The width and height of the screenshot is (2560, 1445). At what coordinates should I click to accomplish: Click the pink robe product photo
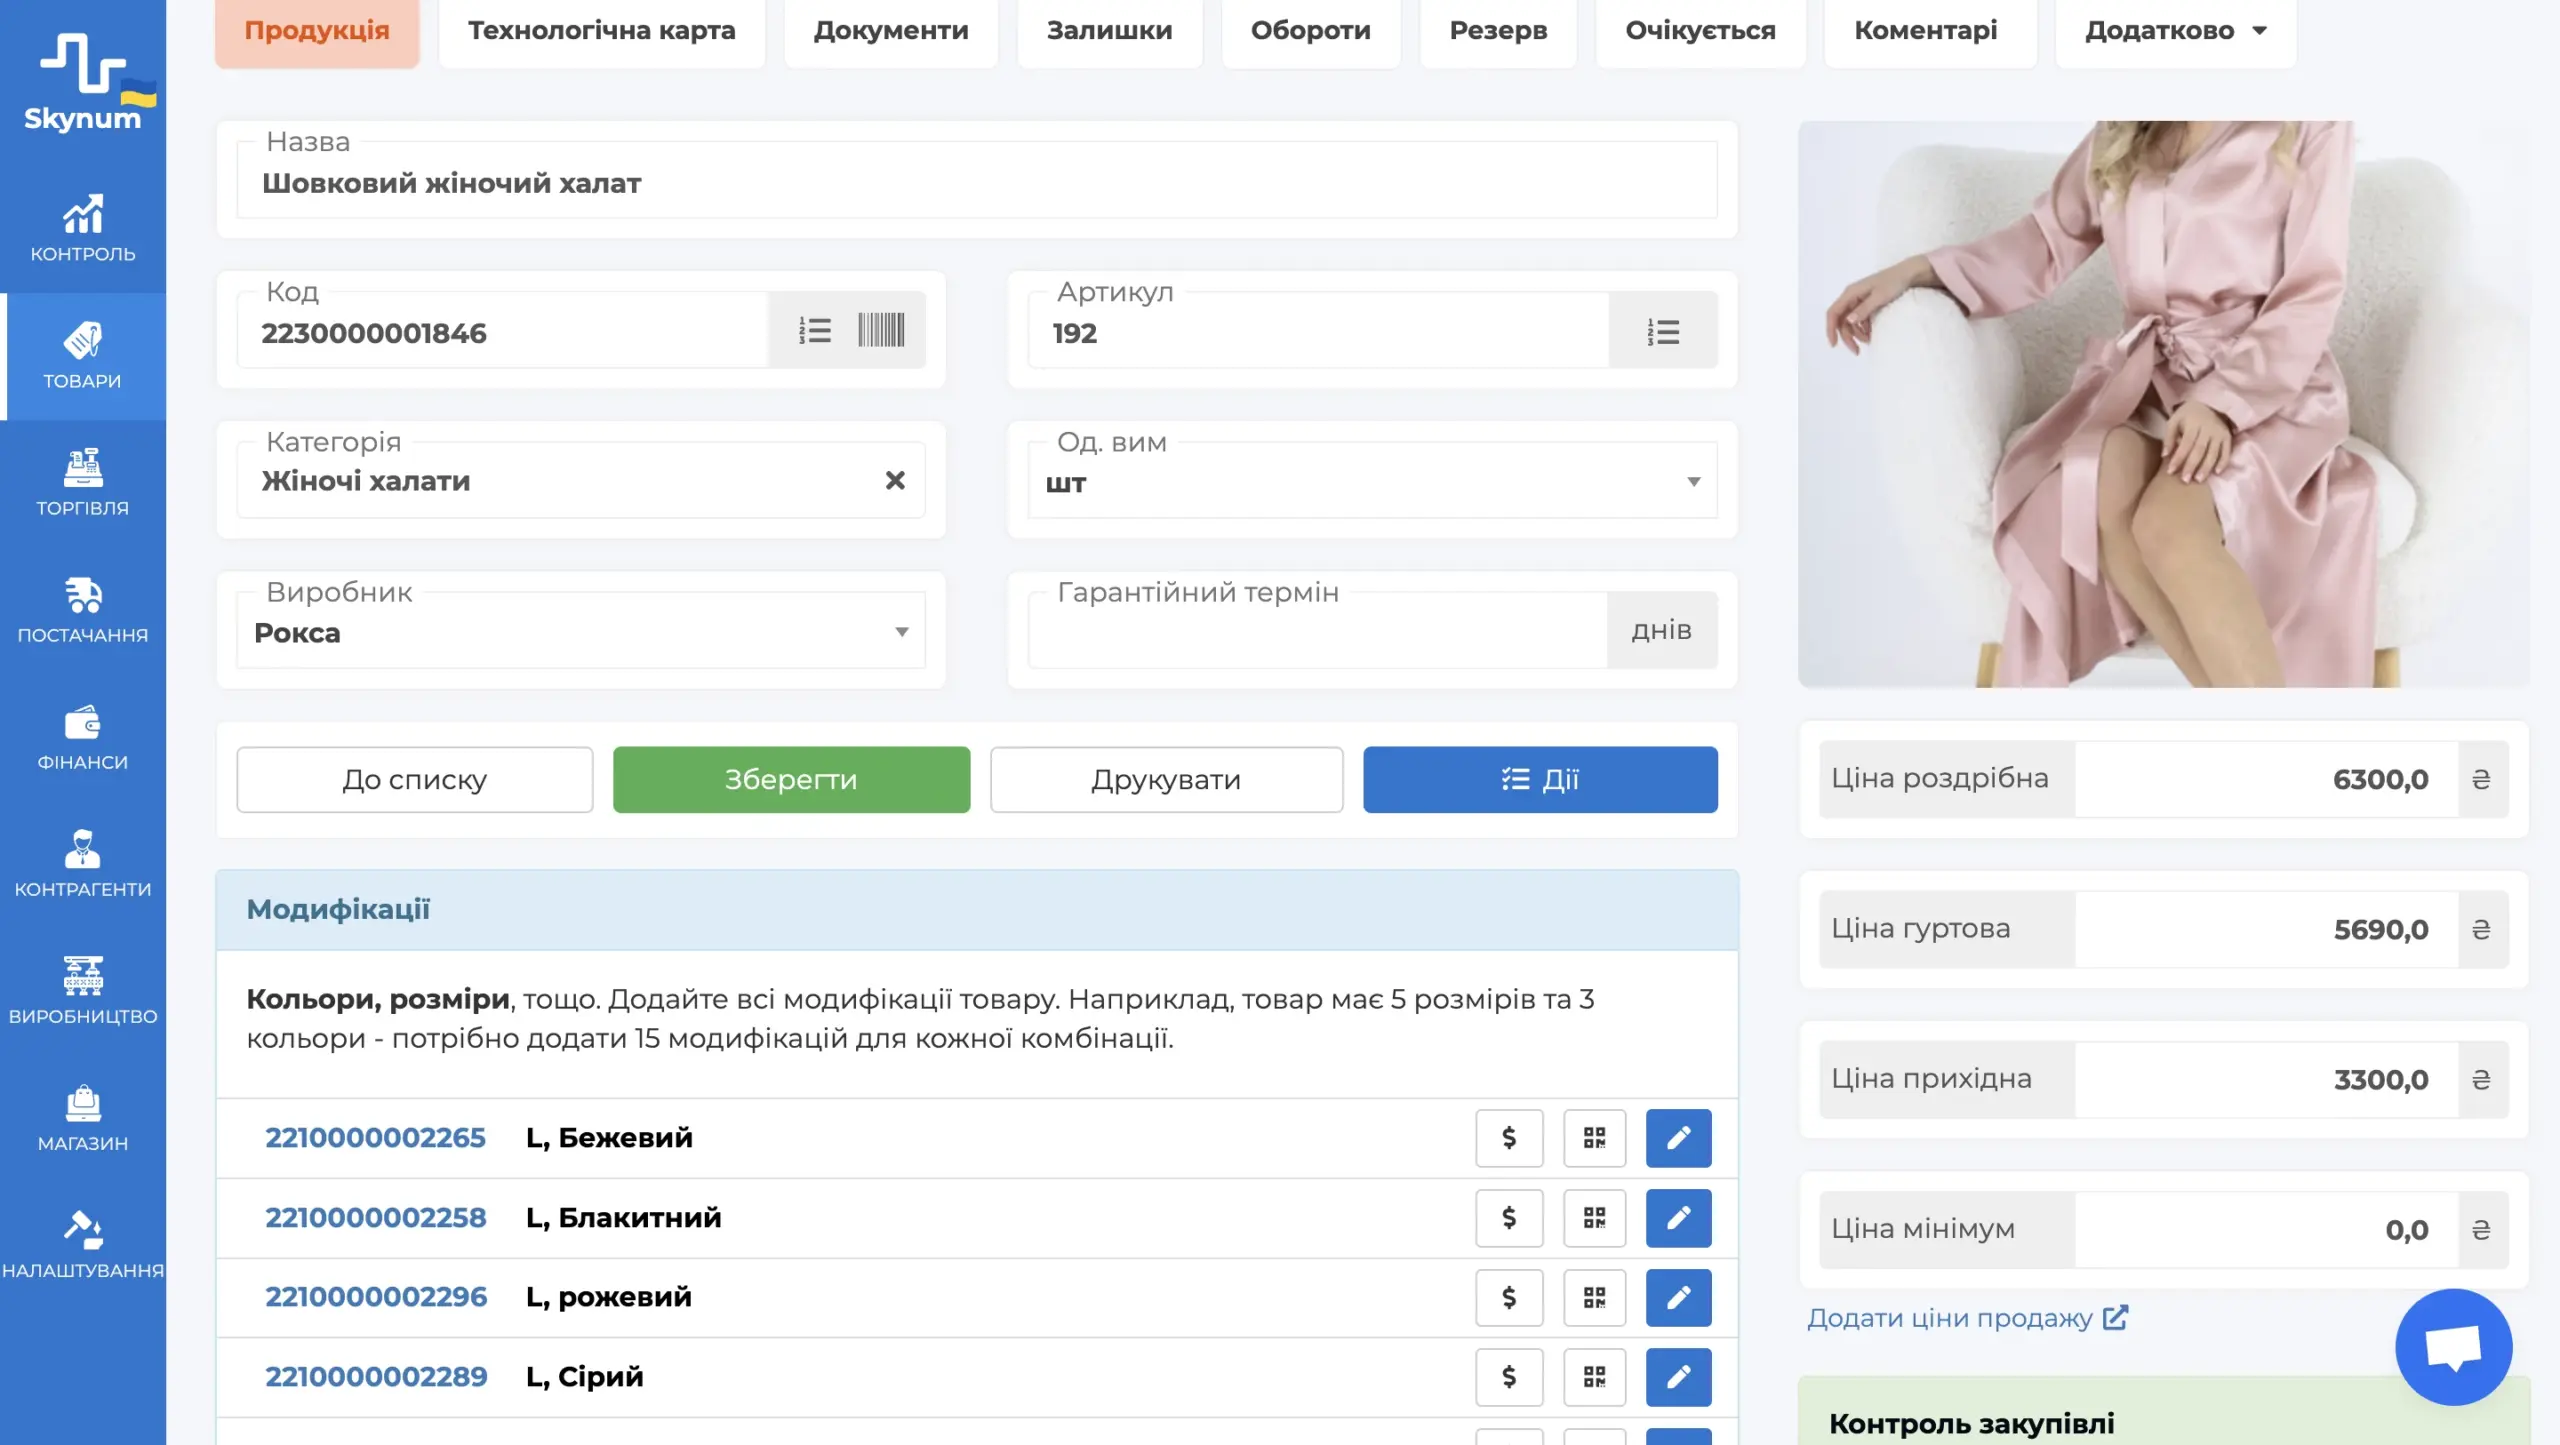[2162, 404]
